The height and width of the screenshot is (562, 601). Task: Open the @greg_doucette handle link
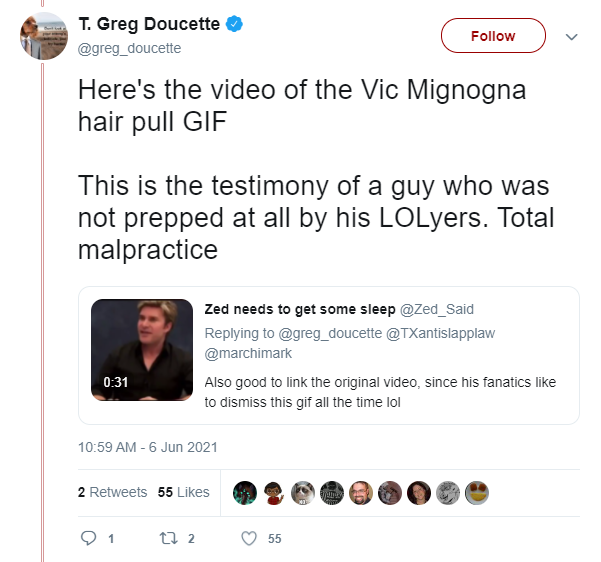pos(130,48)
